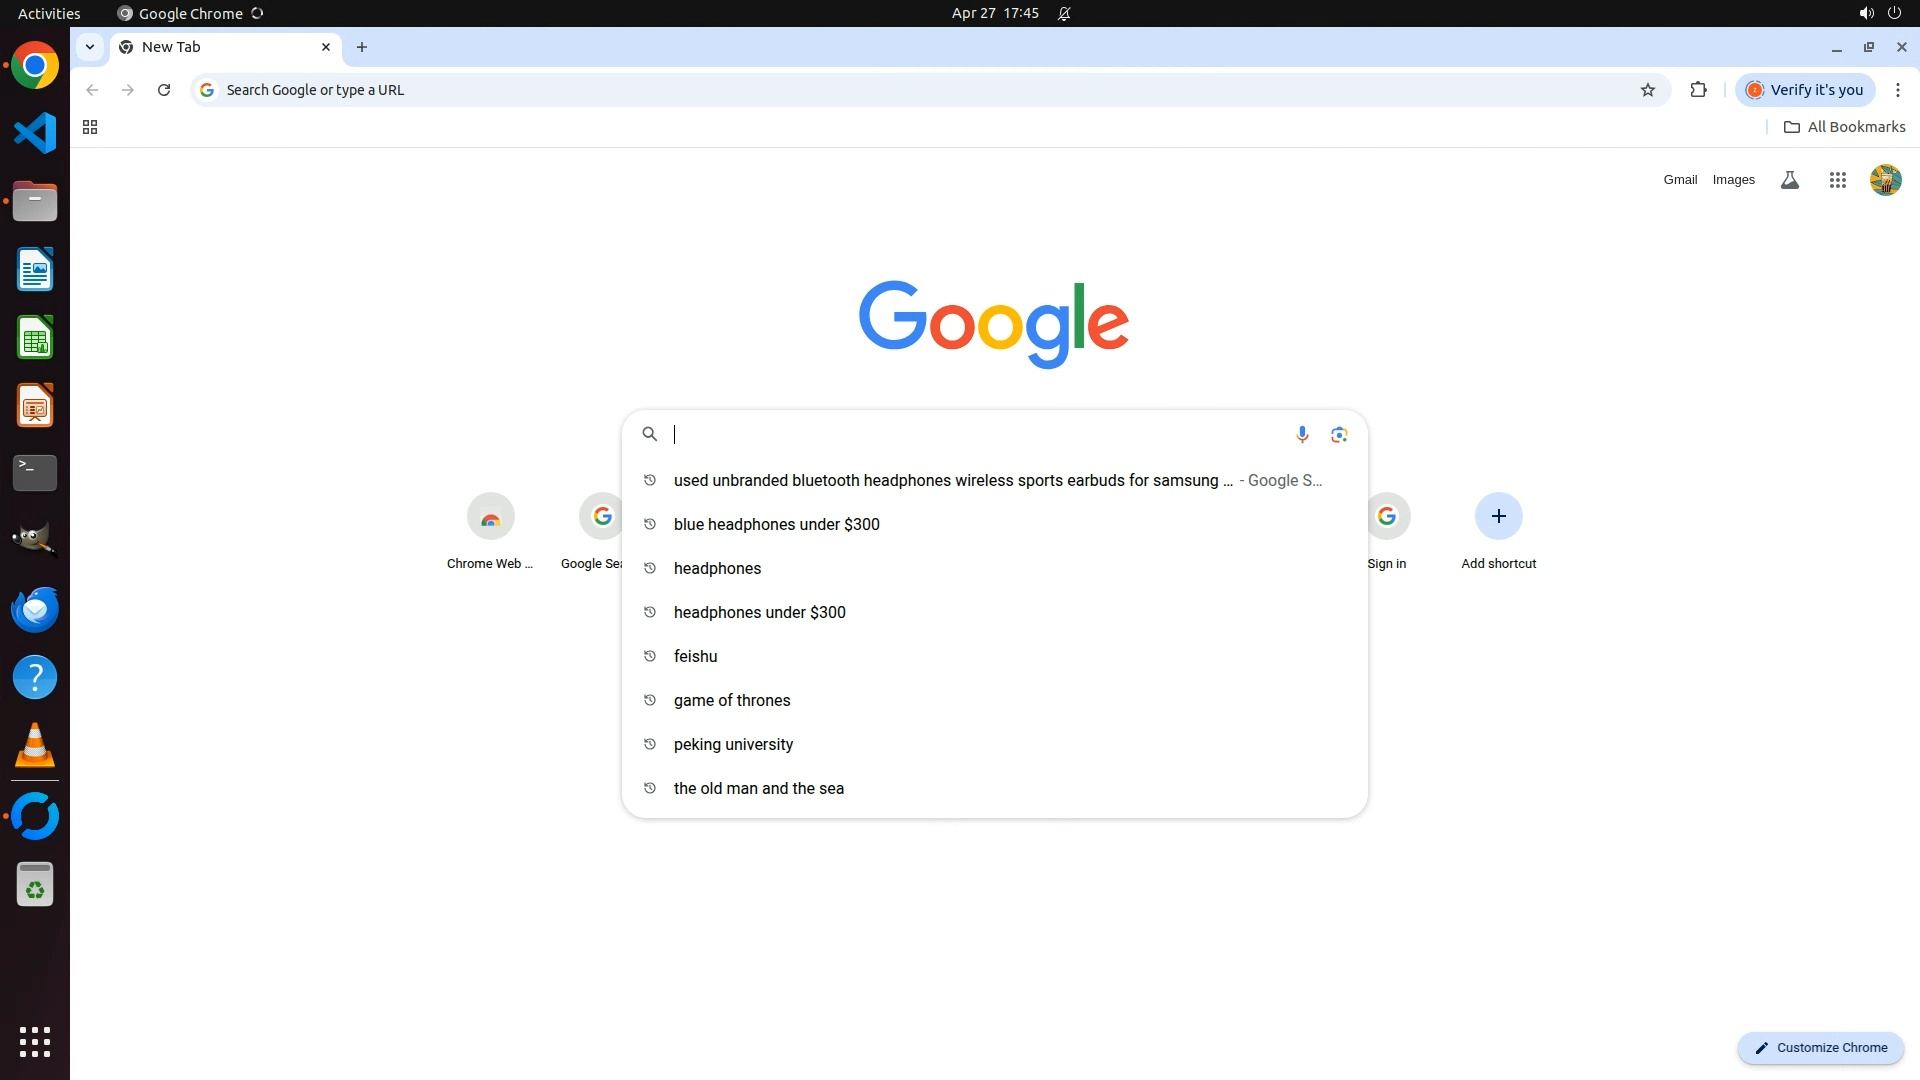Screen dimensions: 1920x1080
Task: Open Google Lens image search icon
Action: coord(1339,434)
